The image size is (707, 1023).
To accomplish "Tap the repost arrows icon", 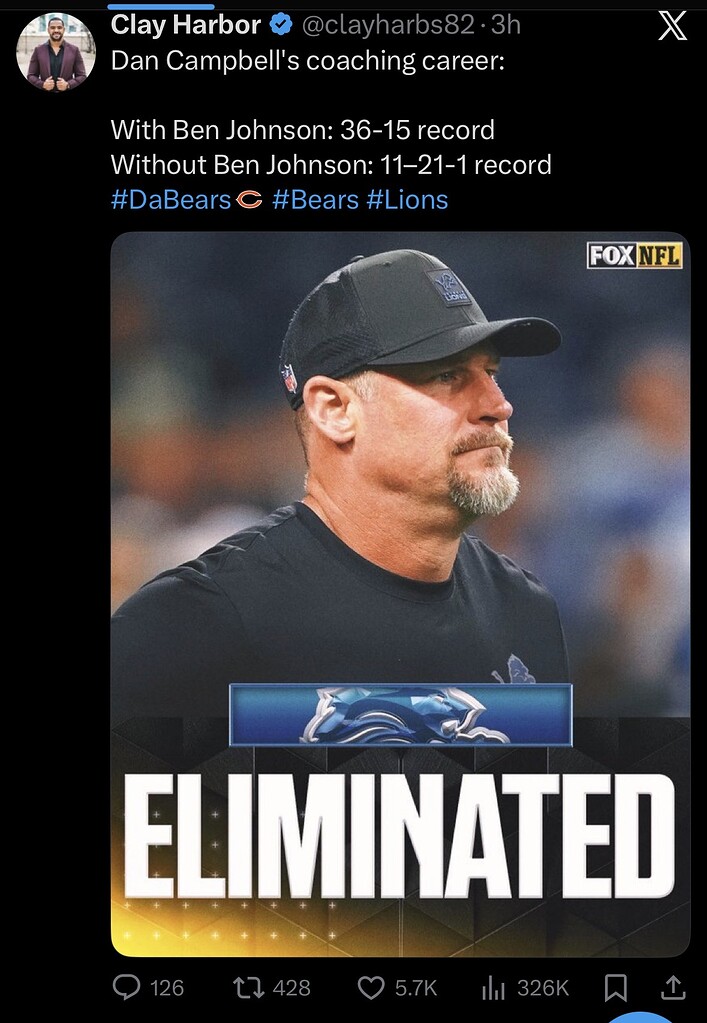I will 248,987.
